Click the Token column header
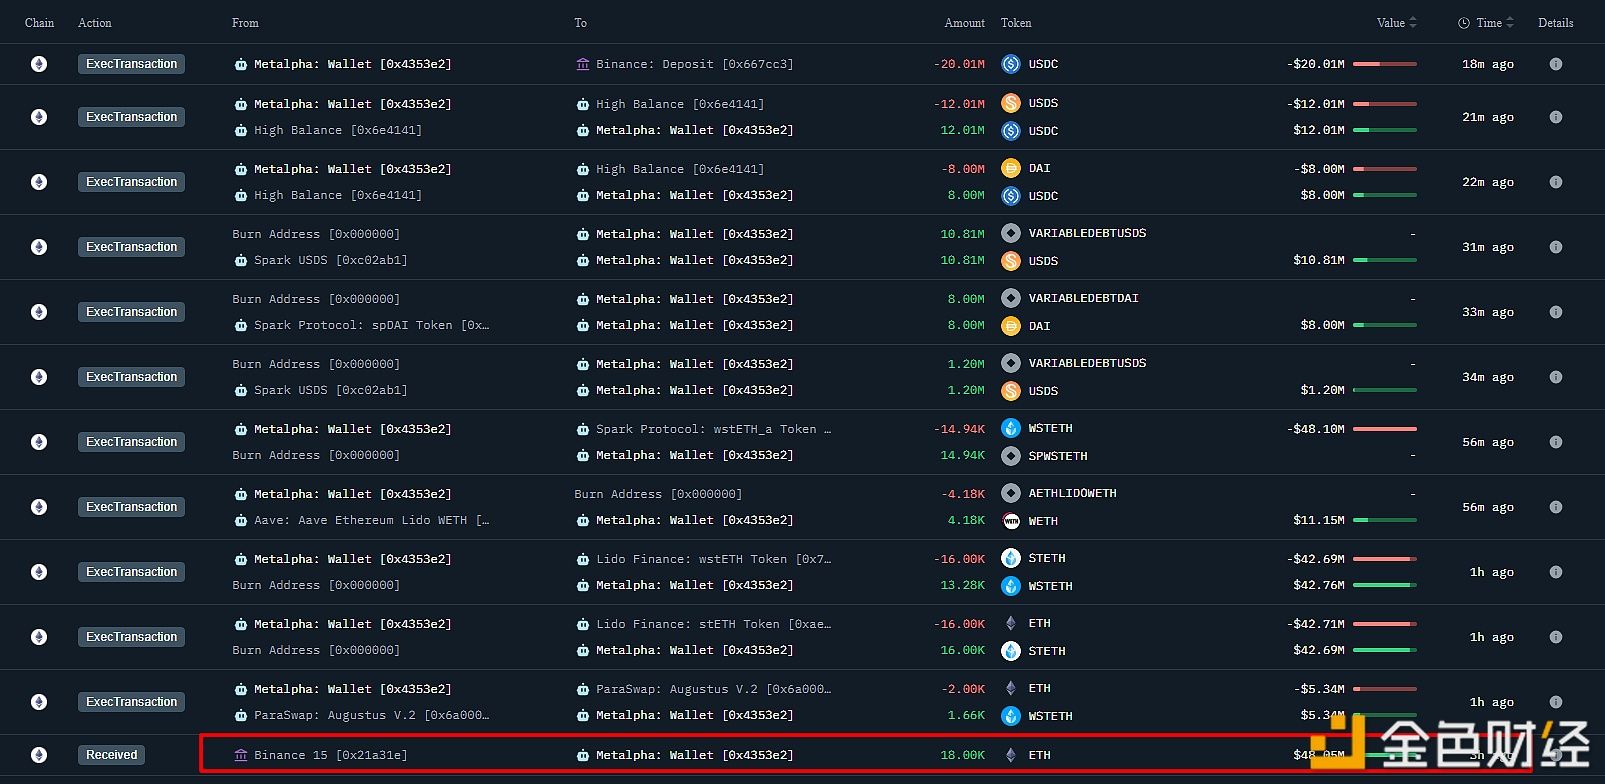The height and width of the screenshot is (784, 1605). tap(1016, 23)
